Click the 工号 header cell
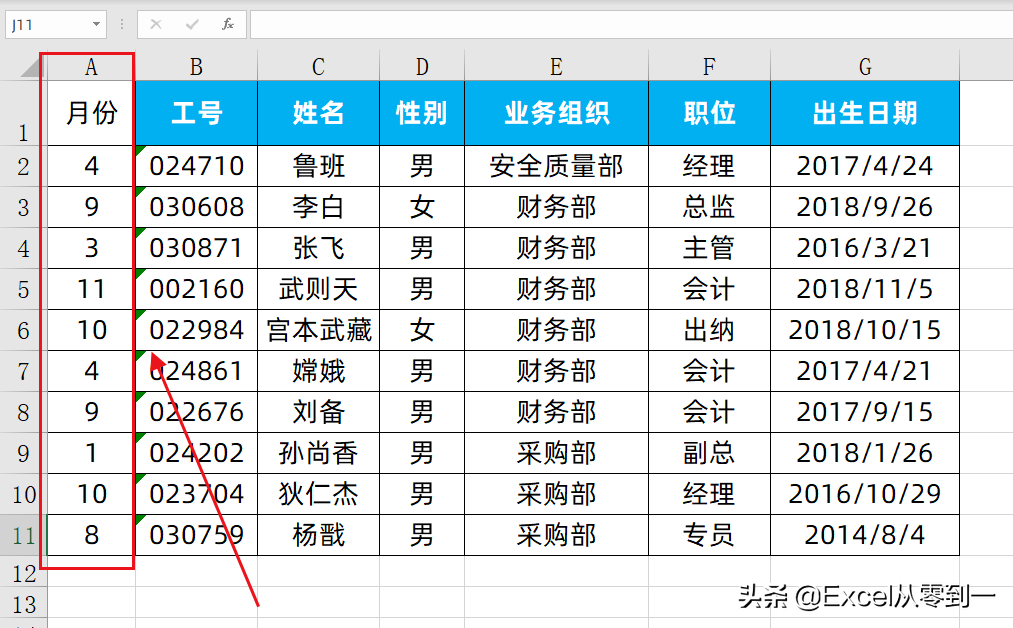The height and width of the screenshot is (628, 1013). click(196, 113)
